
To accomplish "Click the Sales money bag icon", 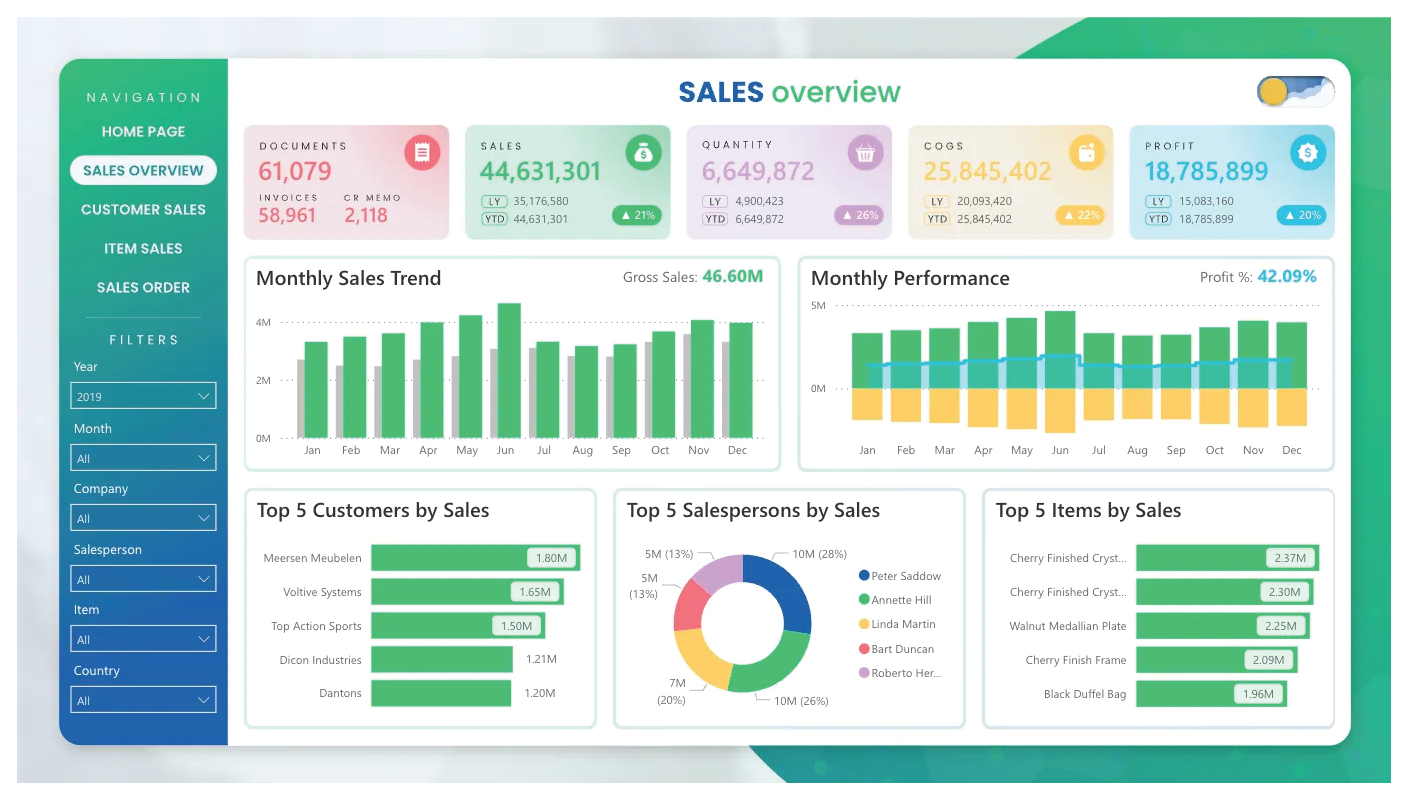I will 643,153.
